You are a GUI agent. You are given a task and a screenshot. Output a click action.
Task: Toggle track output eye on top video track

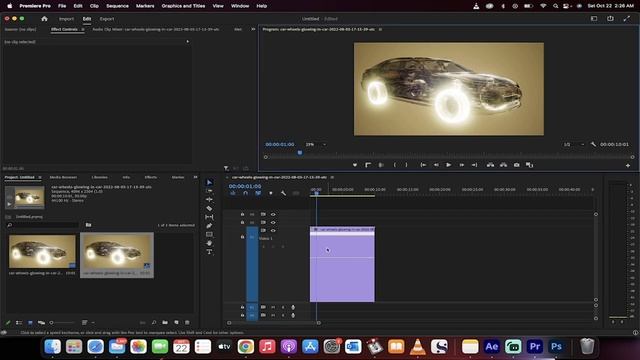[273, 214]
